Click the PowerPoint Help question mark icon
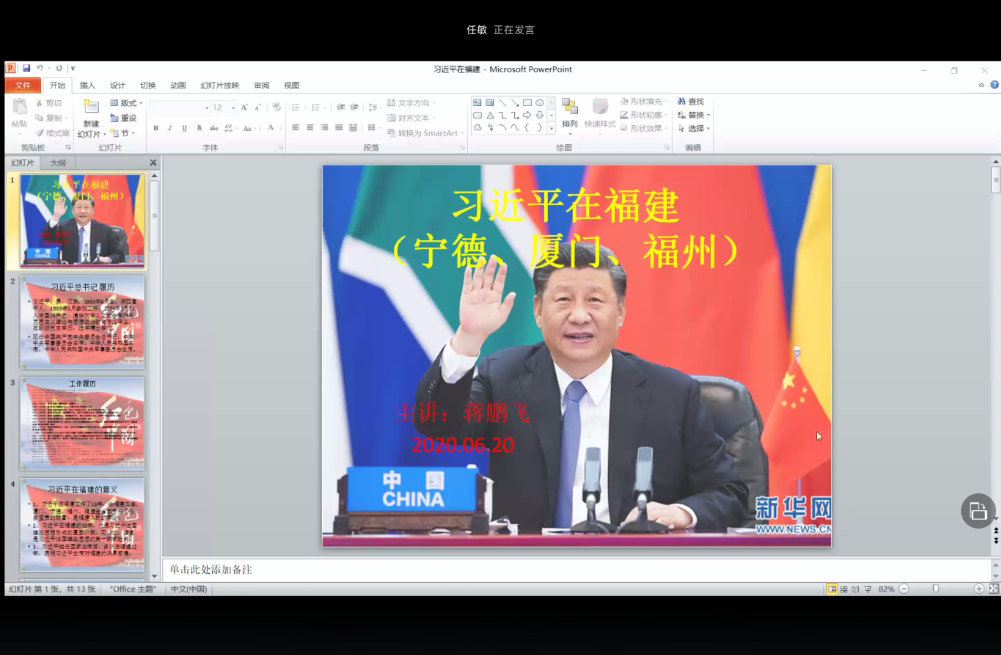 tap(994, 85)
